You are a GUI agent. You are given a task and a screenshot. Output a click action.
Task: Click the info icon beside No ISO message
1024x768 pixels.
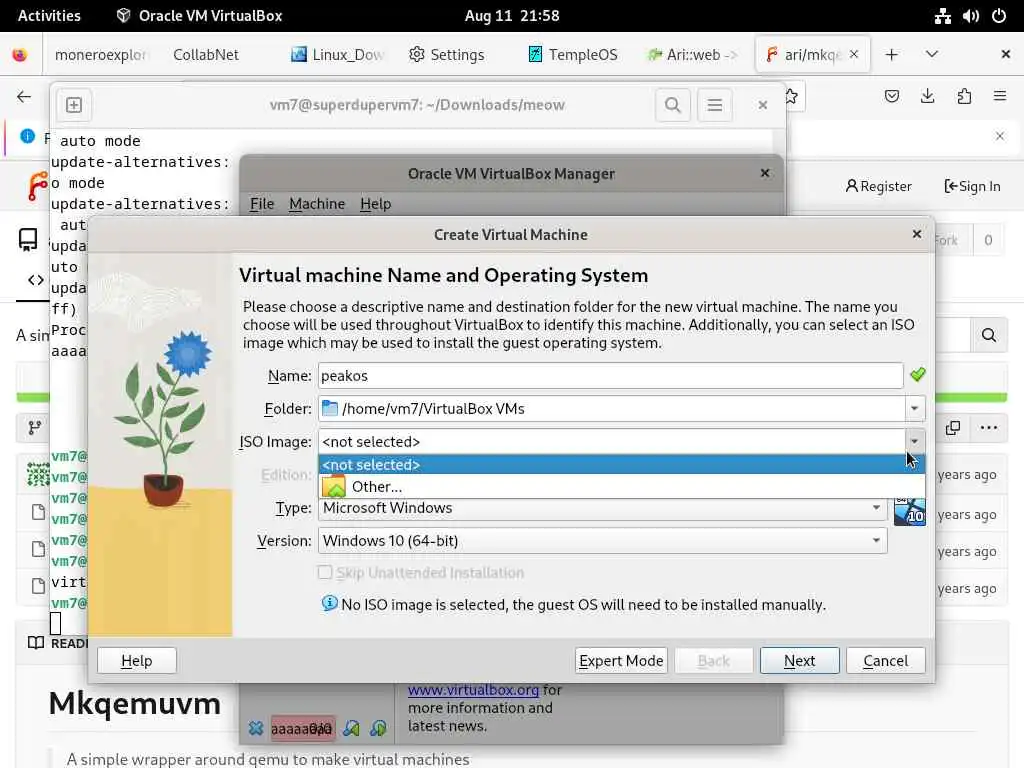pyautogui.click(x=329, y=603)
